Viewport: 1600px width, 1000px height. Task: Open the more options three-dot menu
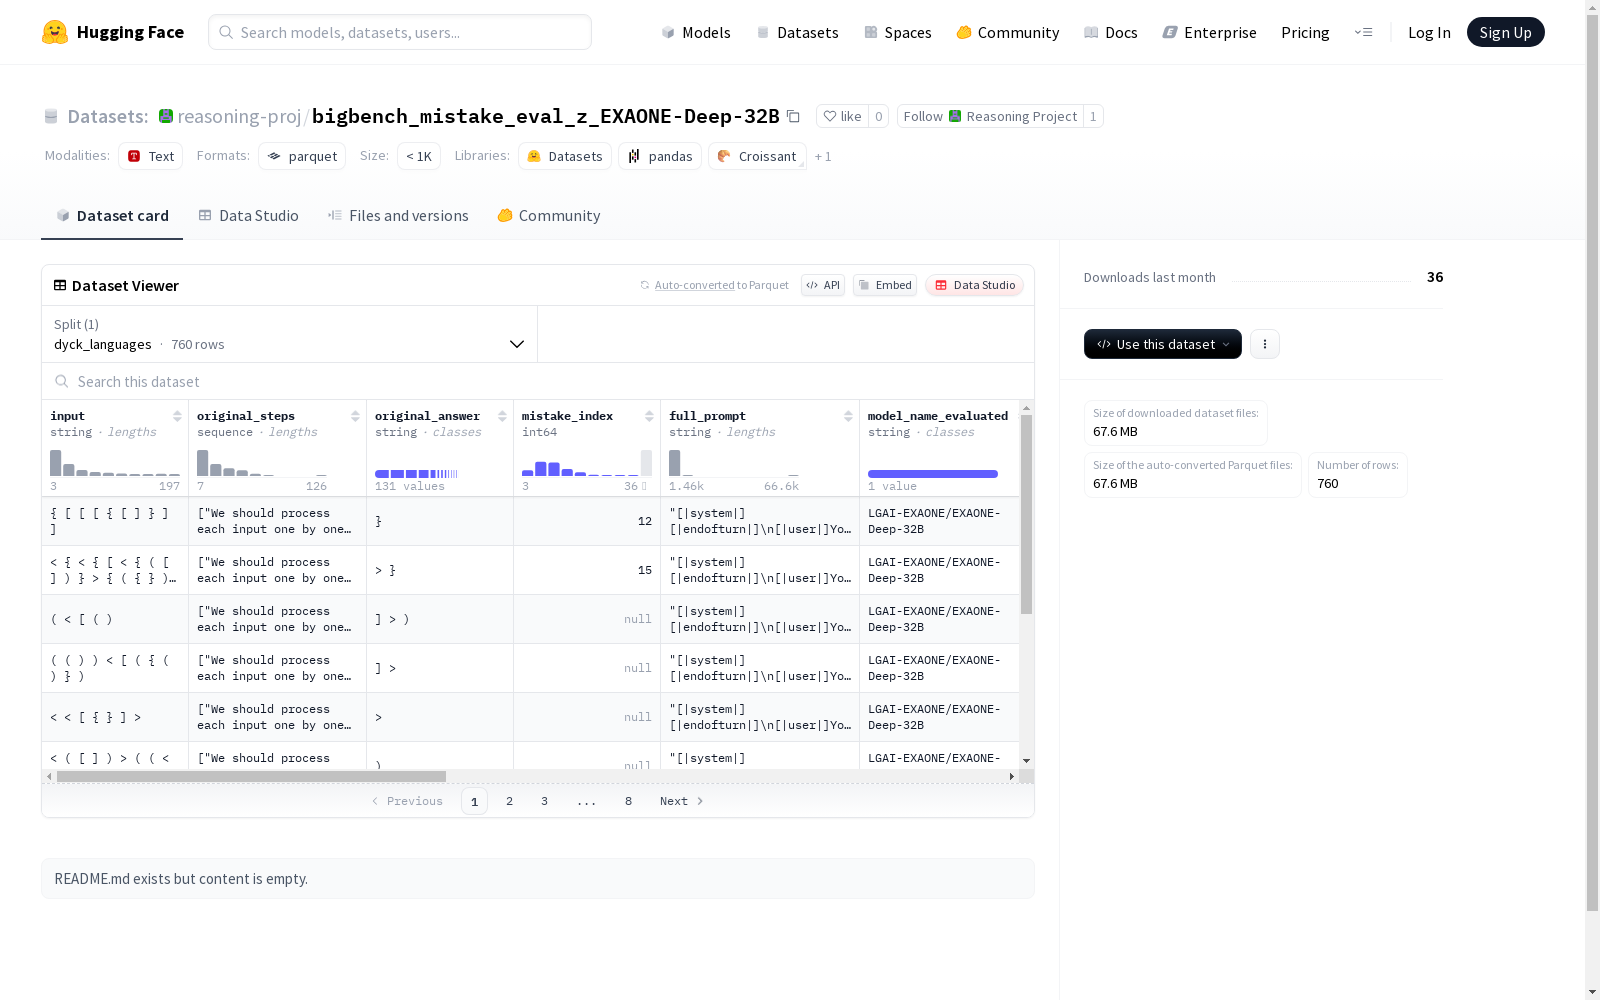tap(1265, 344)
